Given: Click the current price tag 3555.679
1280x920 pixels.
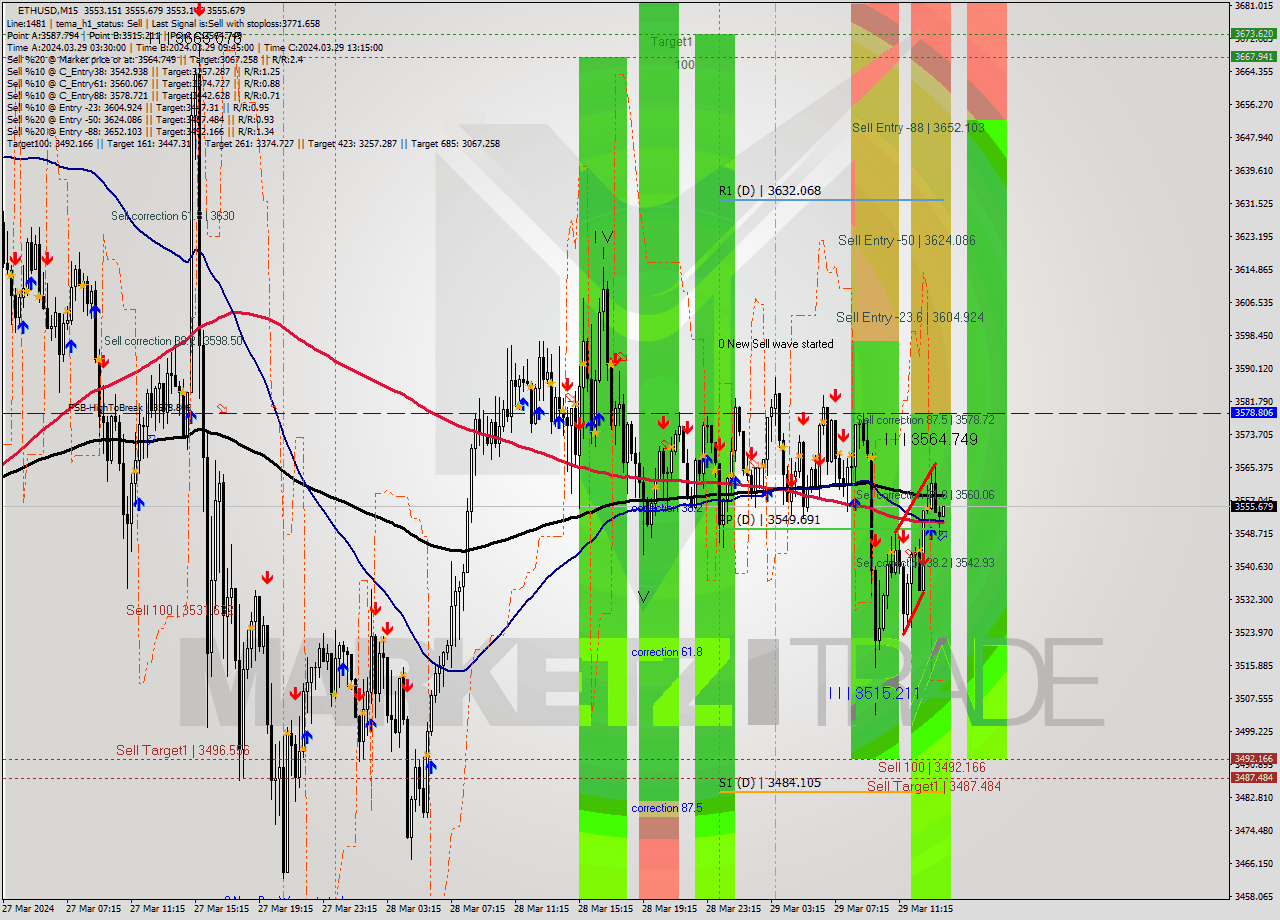Looking at the screenshot, I should pyautogui.click(x=1253, y=506).
